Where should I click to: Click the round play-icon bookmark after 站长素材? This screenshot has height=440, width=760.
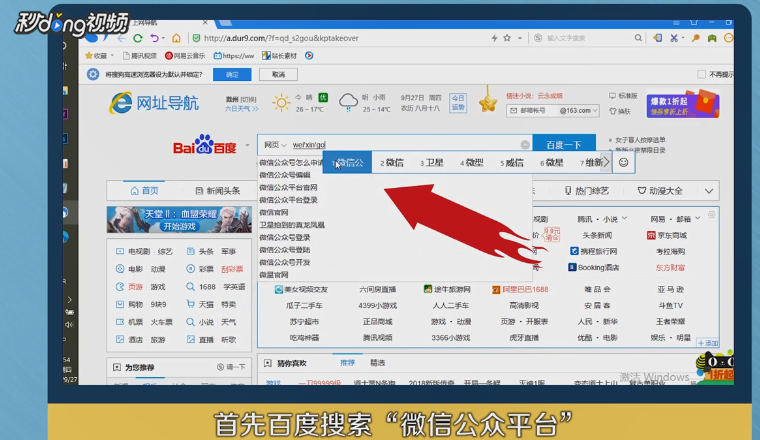click(309, 56)
